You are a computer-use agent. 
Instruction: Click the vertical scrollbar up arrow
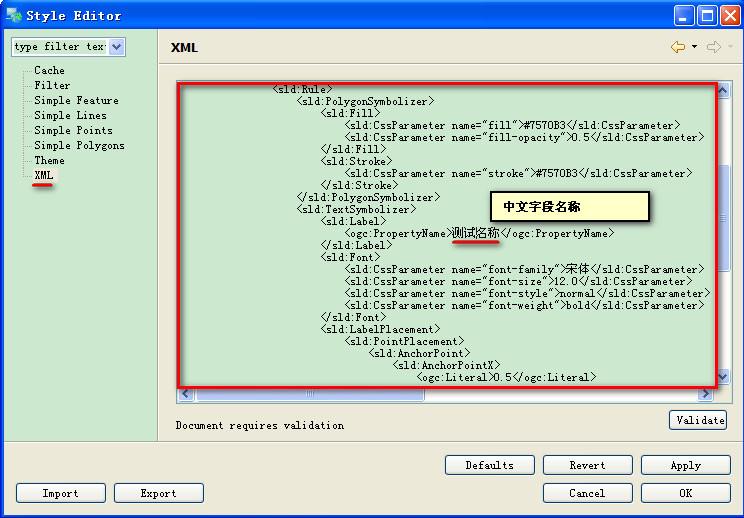coord(724,90)
